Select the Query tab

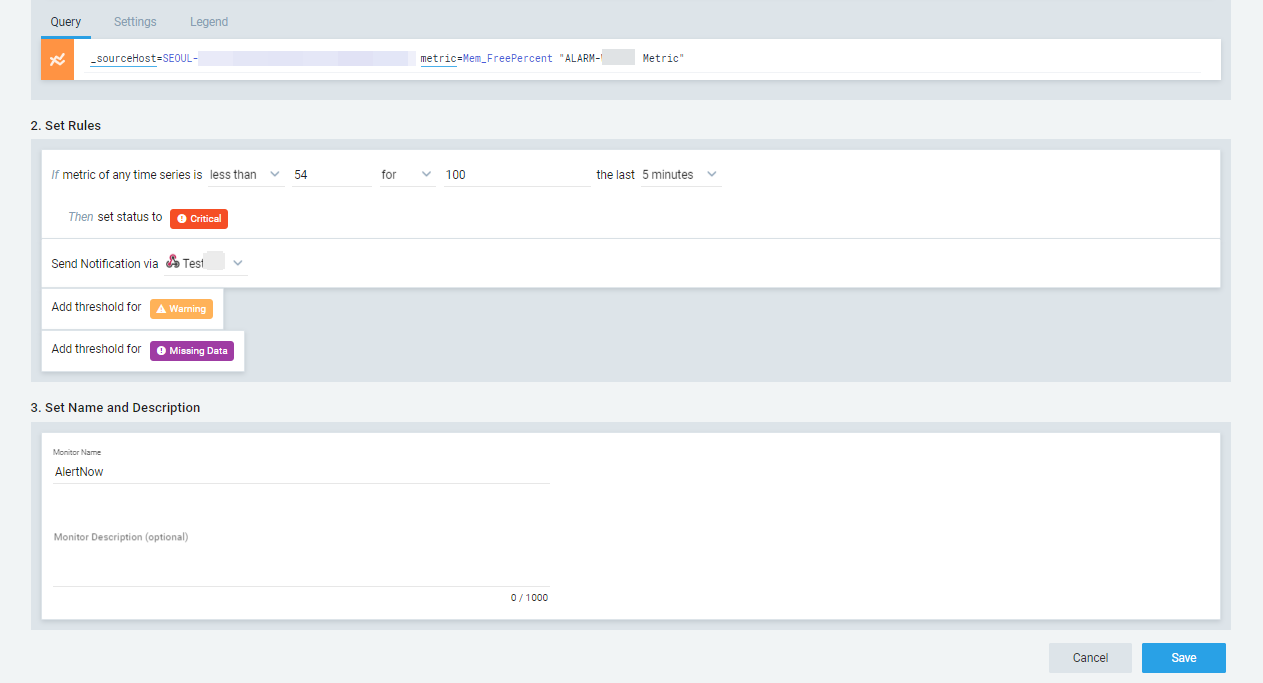tap(65, 22)
